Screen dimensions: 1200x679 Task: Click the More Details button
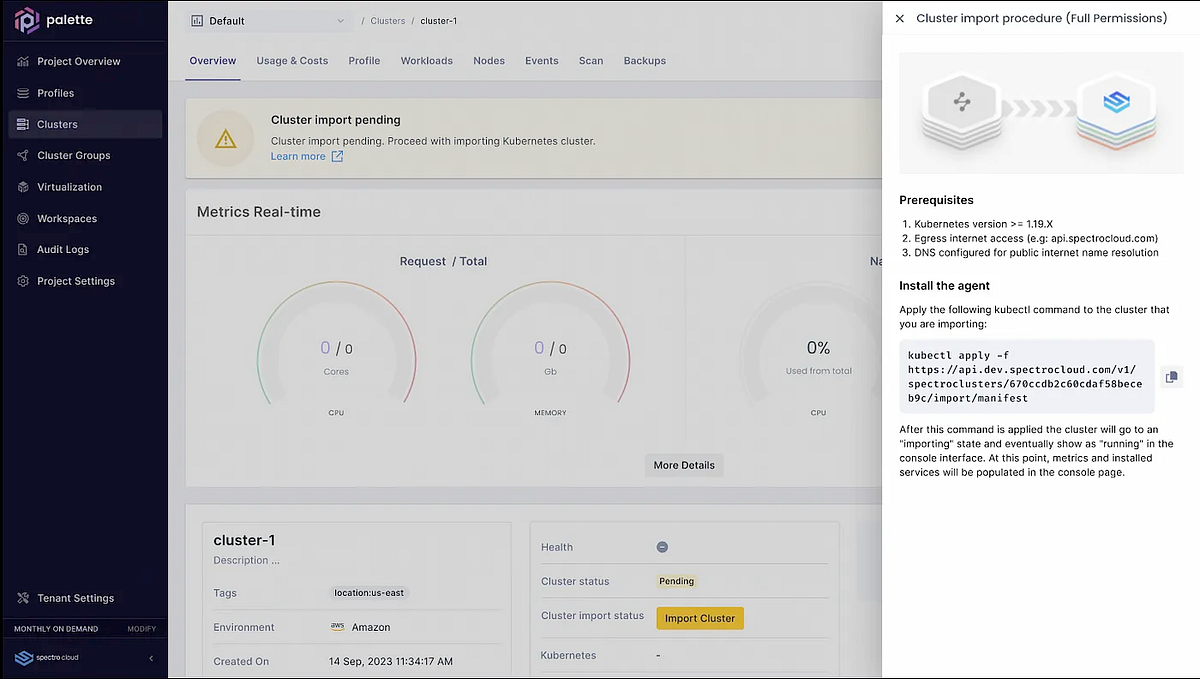point(684,465)
